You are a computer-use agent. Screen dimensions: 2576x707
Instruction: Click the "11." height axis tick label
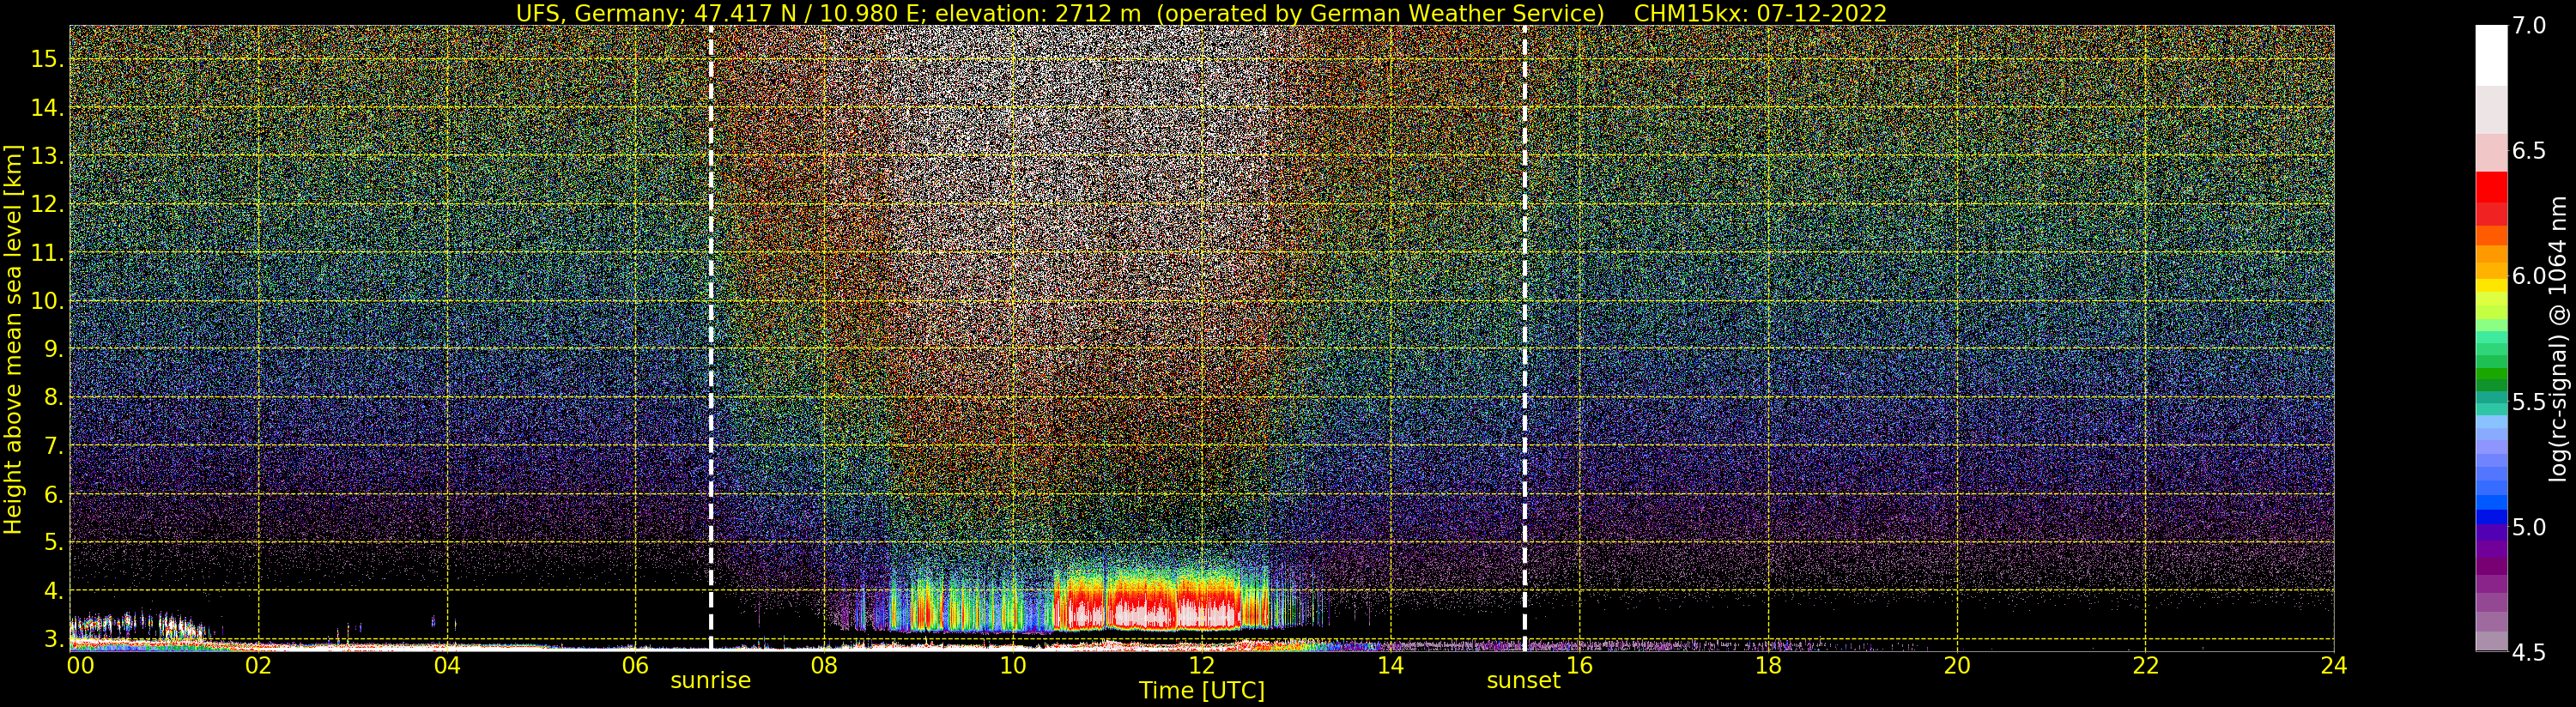click(47, 253)
